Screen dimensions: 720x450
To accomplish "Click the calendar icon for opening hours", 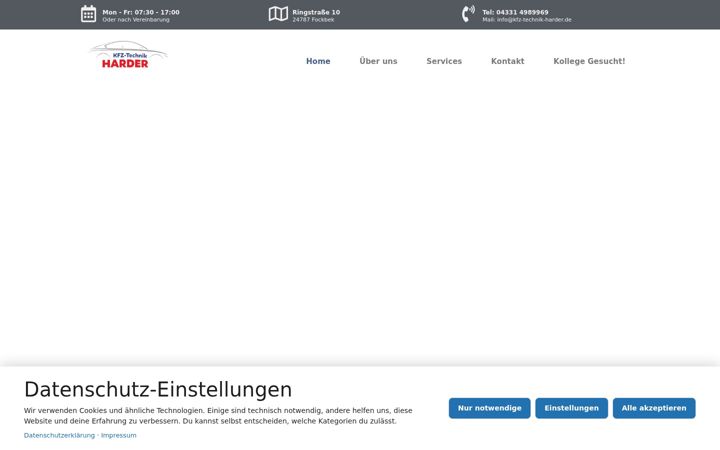I will tap(88, 14).
